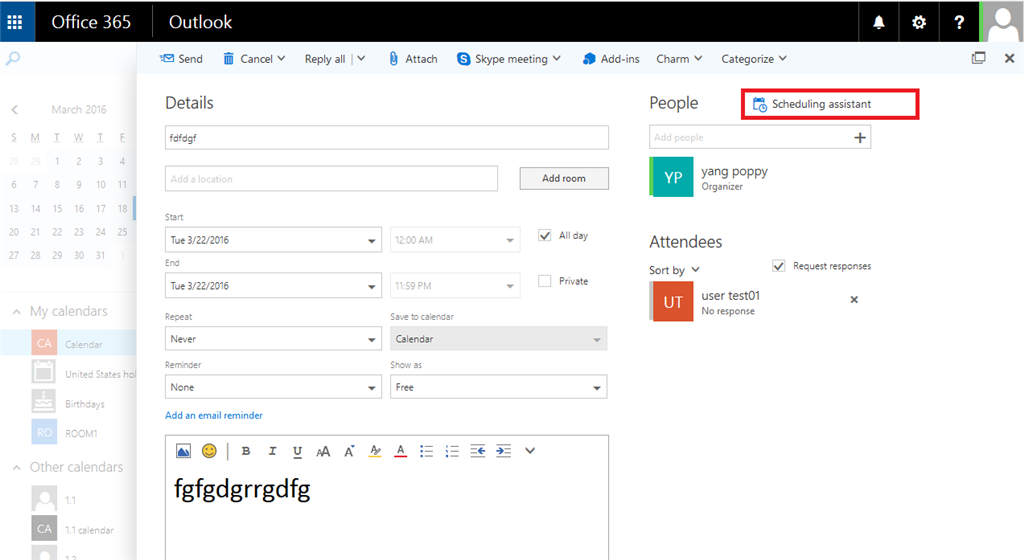Open the text highlight color picker
1024x560 pixels.
(375, 451)
